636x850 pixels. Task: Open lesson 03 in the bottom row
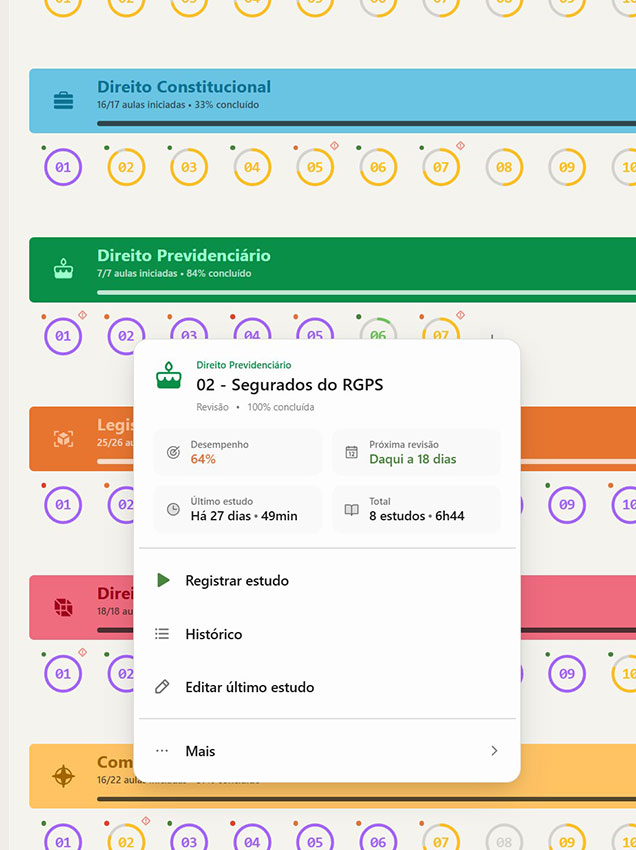189,839
